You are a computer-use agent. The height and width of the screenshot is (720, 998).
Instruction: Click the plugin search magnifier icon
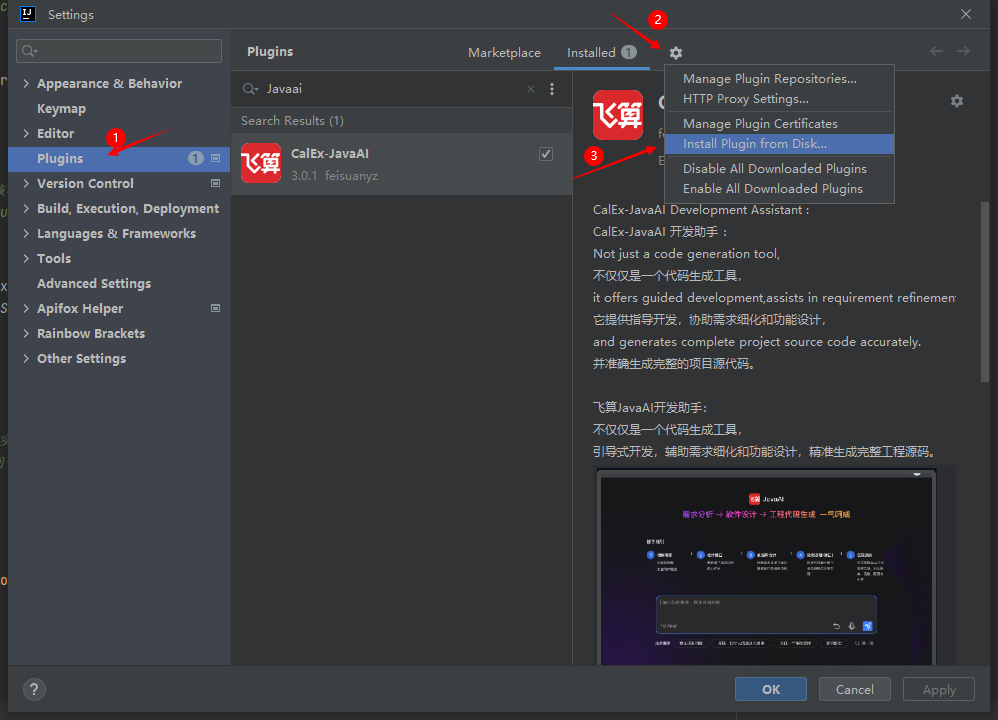click(x=250, y=89)
